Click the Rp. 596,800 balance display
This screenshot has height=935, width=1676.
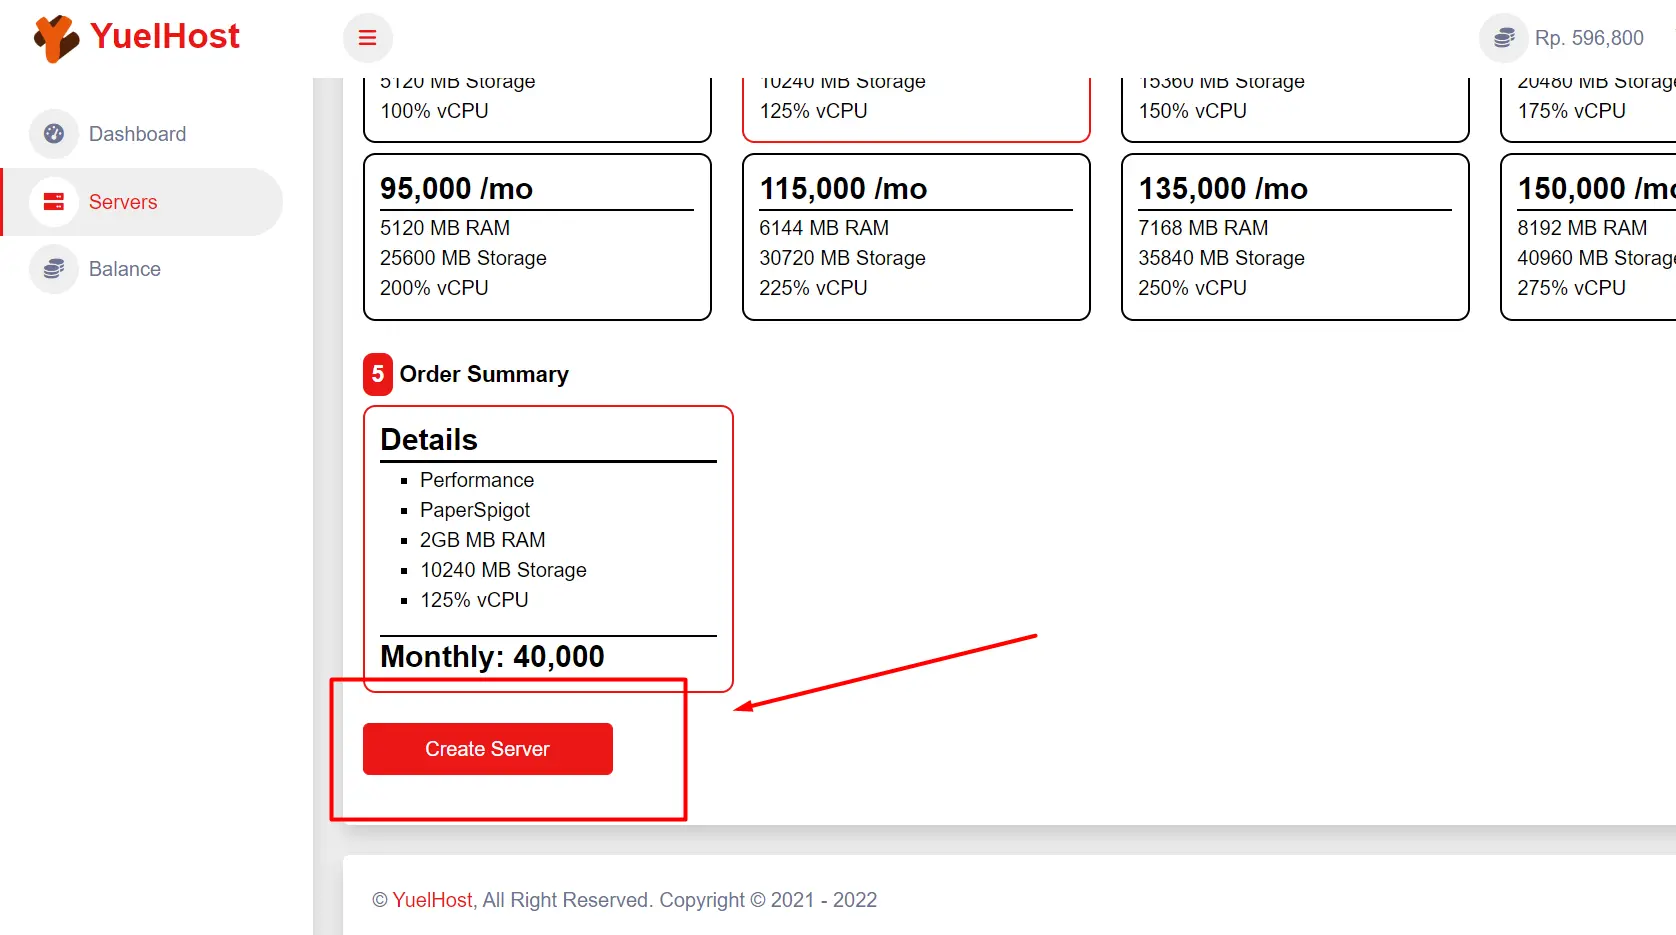point(1589,38)
